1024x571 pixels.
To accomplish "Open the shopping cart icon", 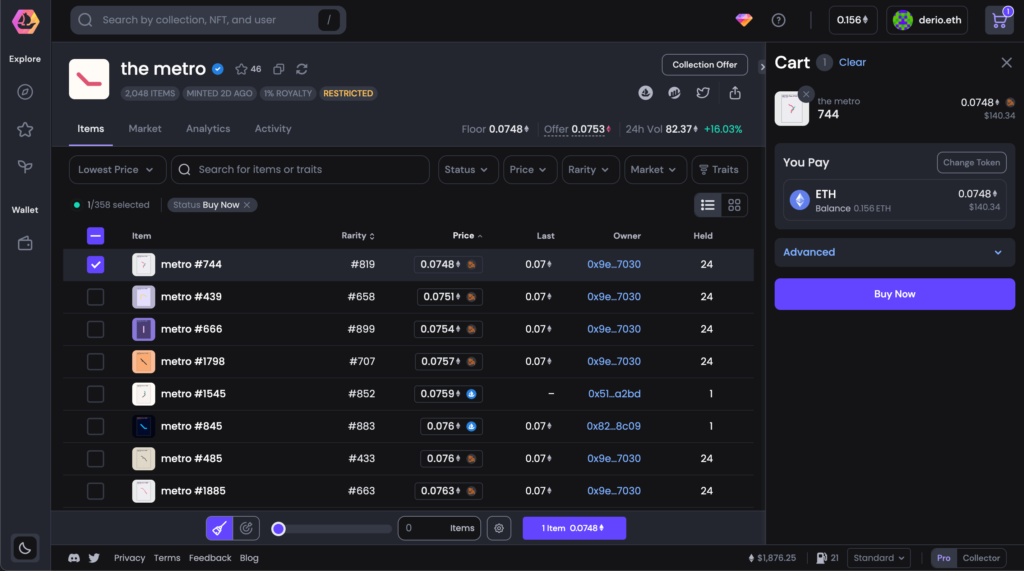I will pos(999,20).
